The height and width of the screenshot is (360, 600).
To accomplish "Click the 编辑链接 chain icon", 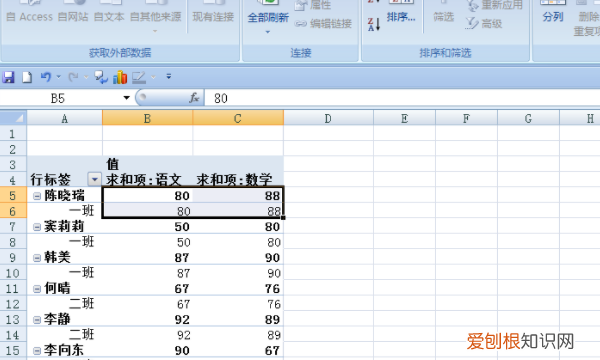I will (x=301, y=24).
